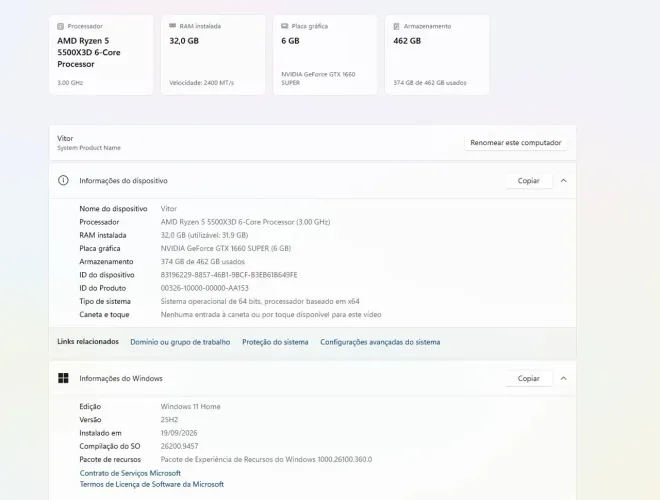Click 'Instalado em' label
Screen dimensions: 660x500
click(x=100, y=433)
